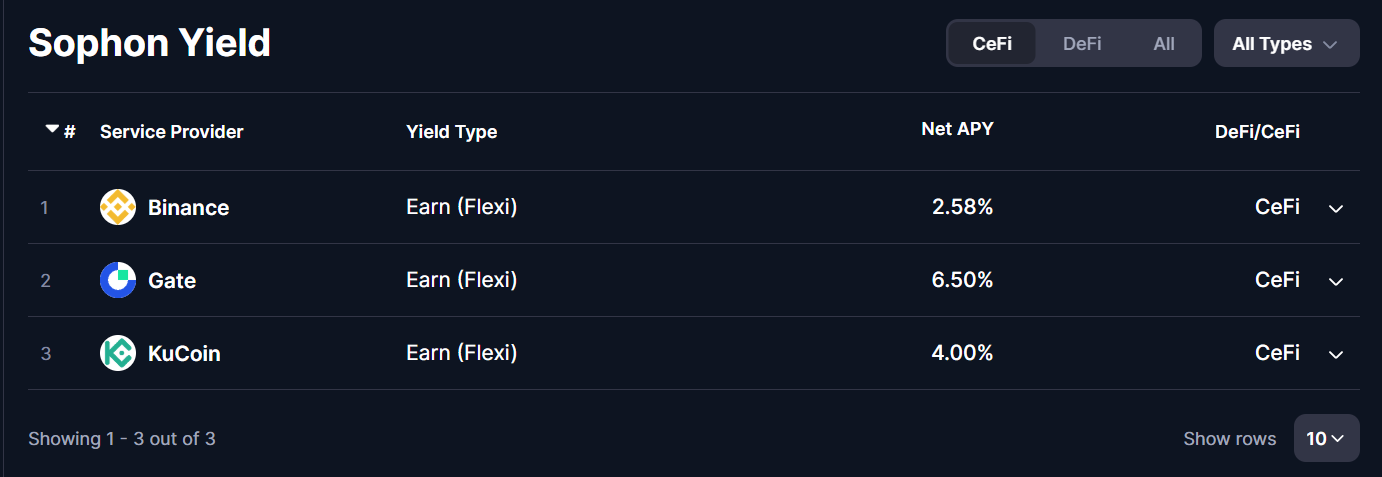The image size is (1382, 477).
Task: Select the CeFi filter tab
Action: [992, 44]
